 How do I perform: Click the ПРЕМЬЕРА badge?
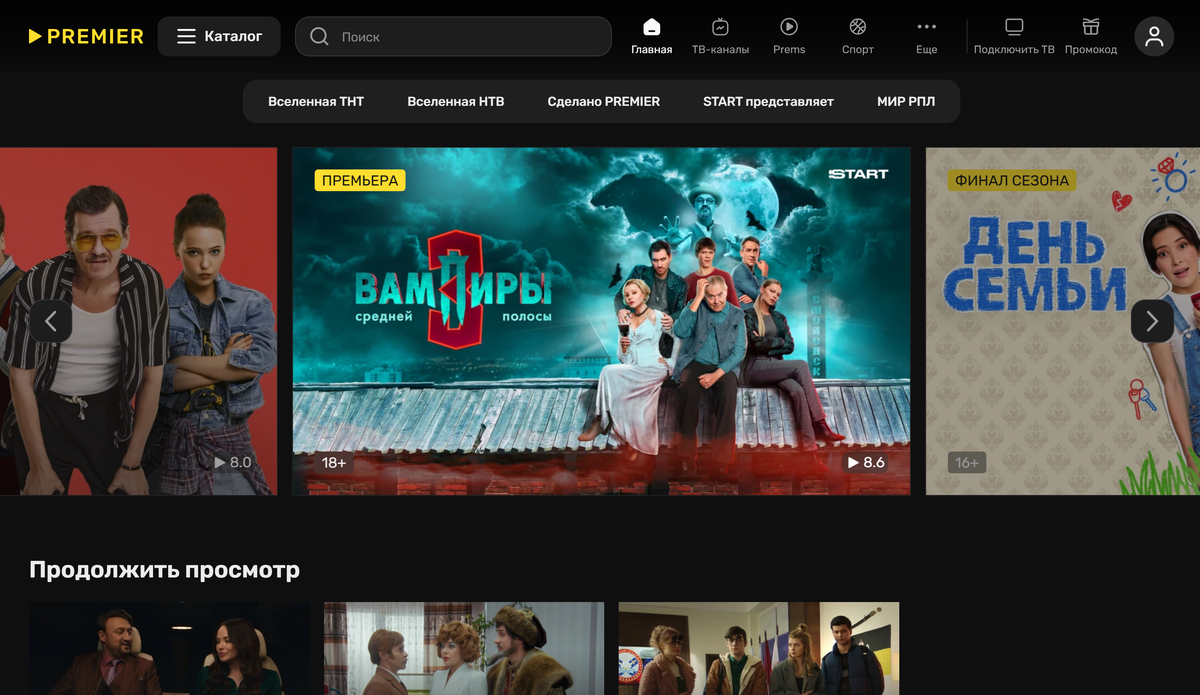coord(360,181)
